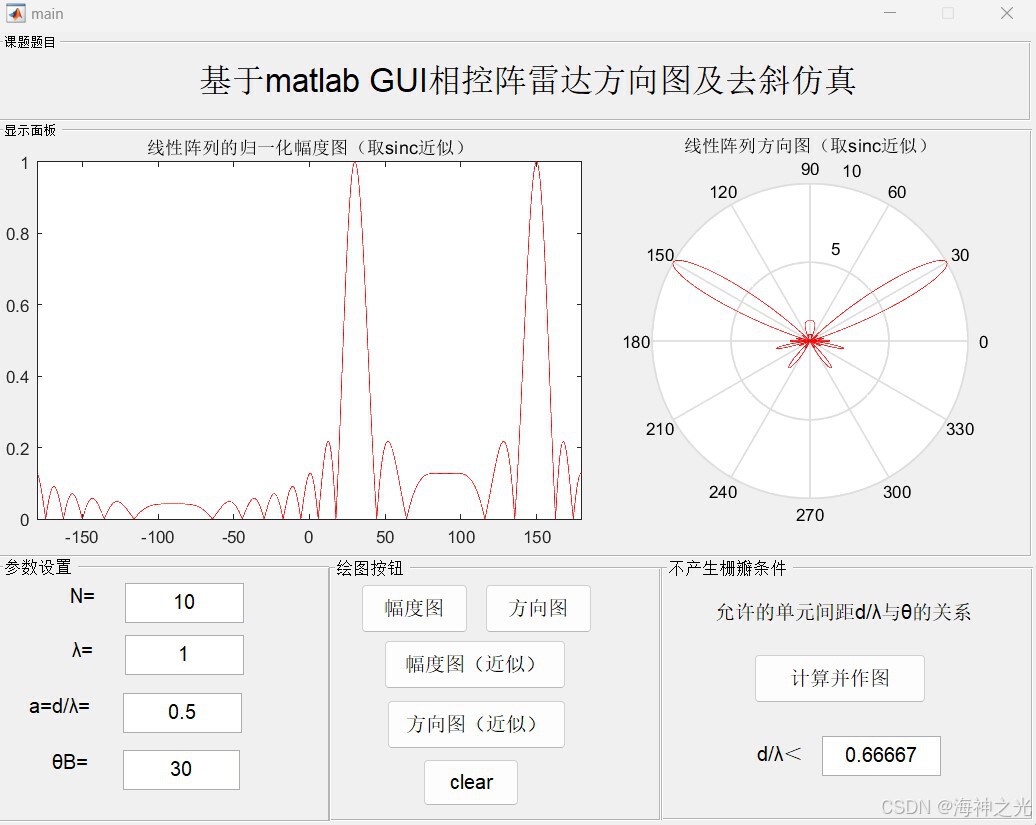Click the 330 degree label on polar plot
This screenshot has height=825, width=1036.
[x=960, y=429]
